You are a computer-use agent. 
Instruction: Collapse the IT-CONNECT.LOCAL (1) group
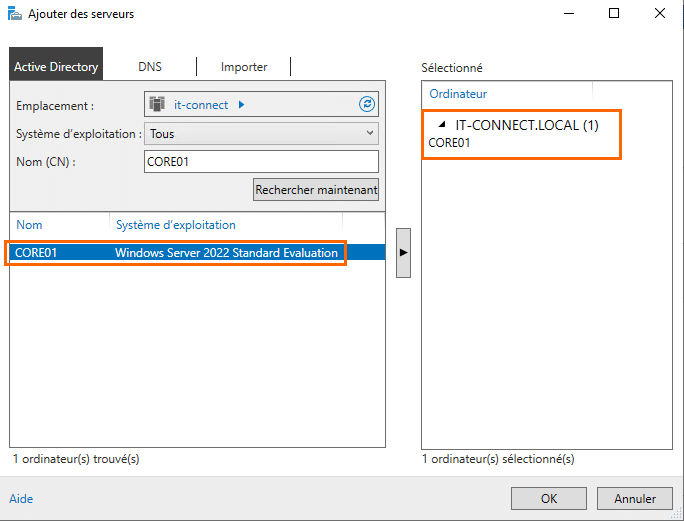coord(442,125)
